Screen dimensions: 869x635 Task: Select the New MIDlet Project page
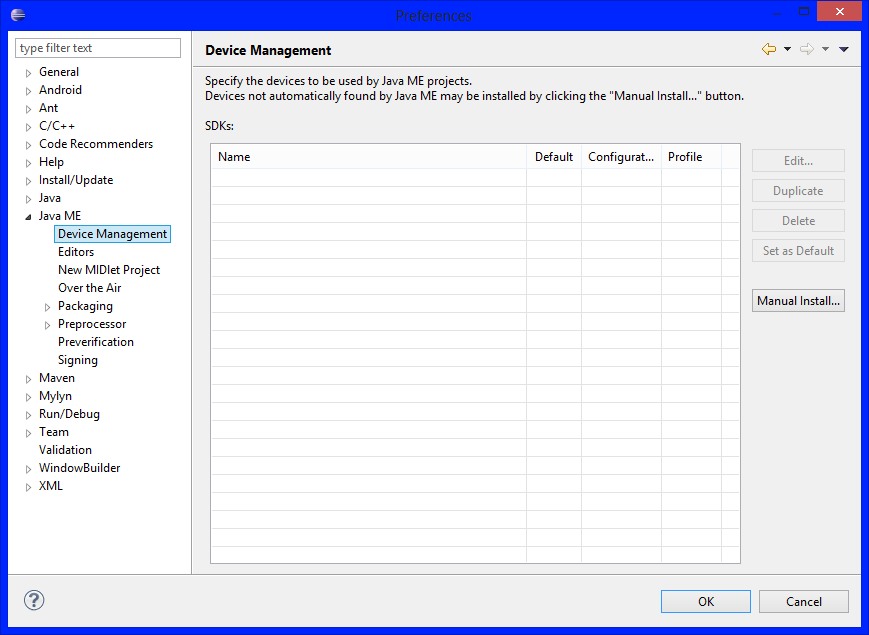(109, 269)
